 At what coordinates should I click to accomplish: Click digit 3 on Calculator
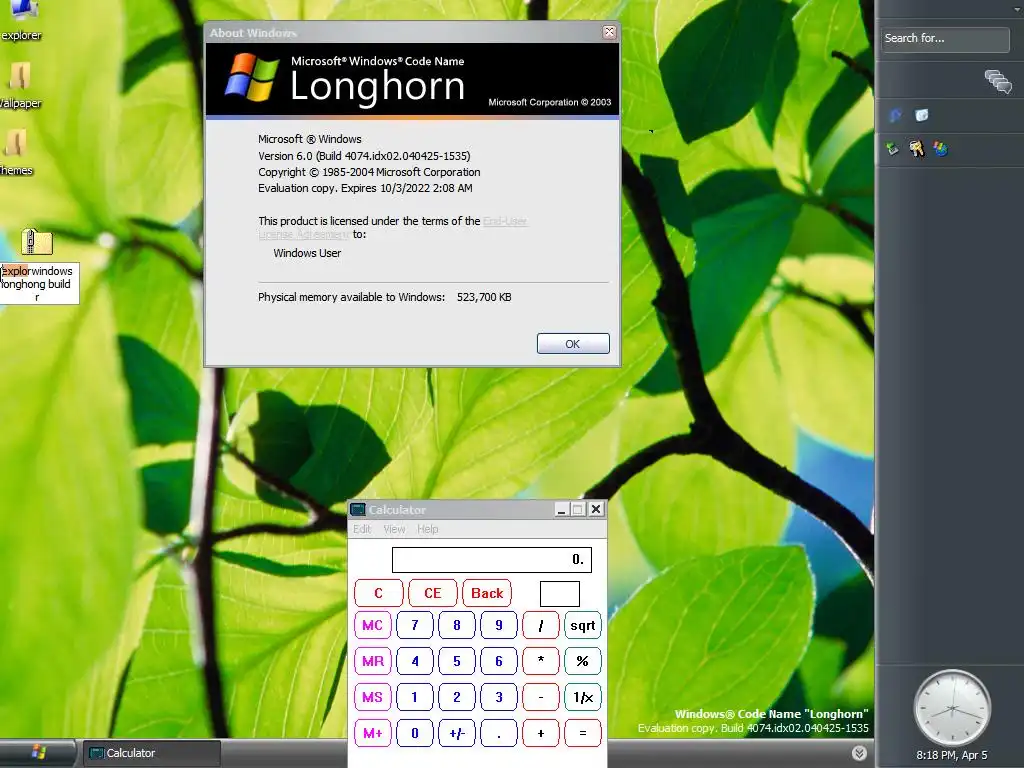(499, 697)
